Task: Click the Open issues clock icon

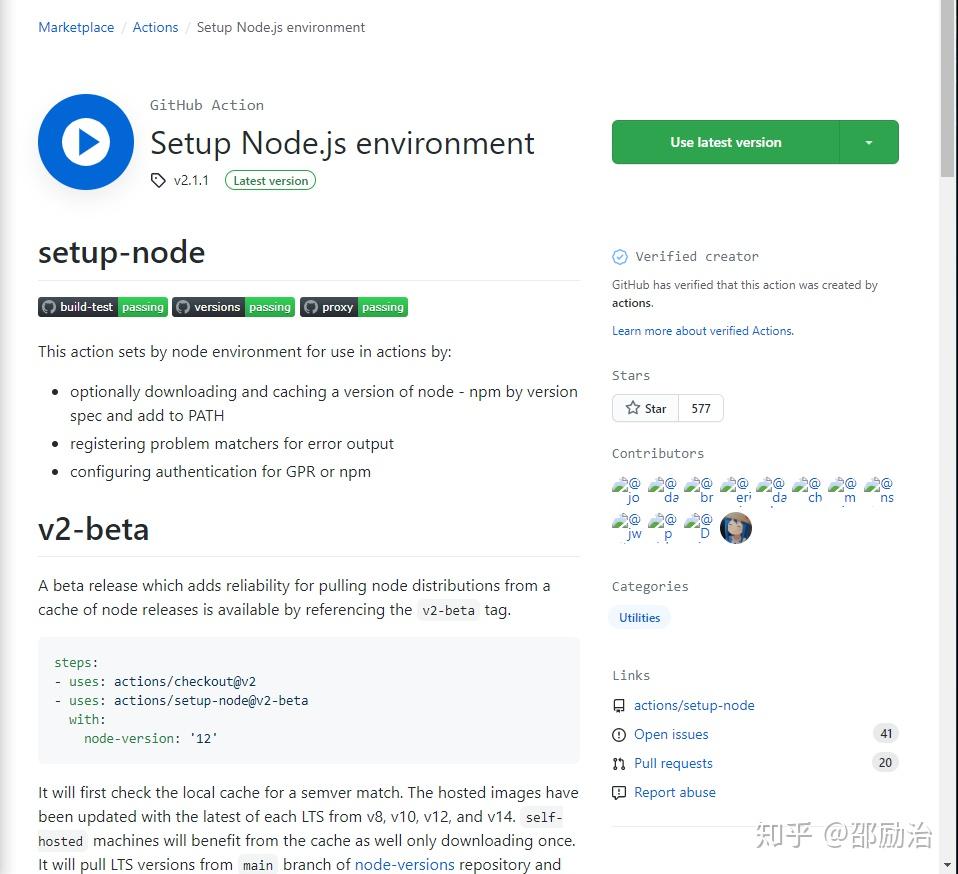Action: pos(620,734)
